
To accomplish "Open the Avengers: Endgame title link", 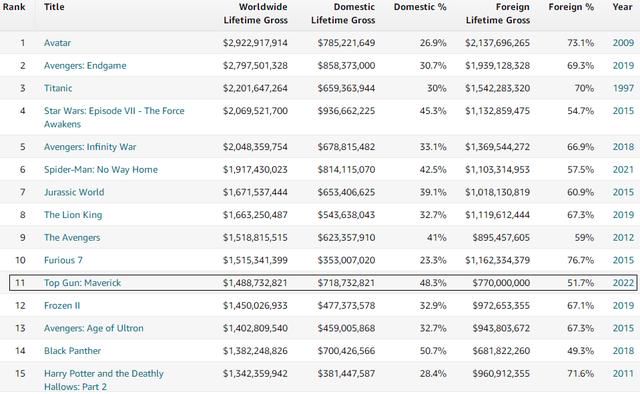I will coord(85,66).
